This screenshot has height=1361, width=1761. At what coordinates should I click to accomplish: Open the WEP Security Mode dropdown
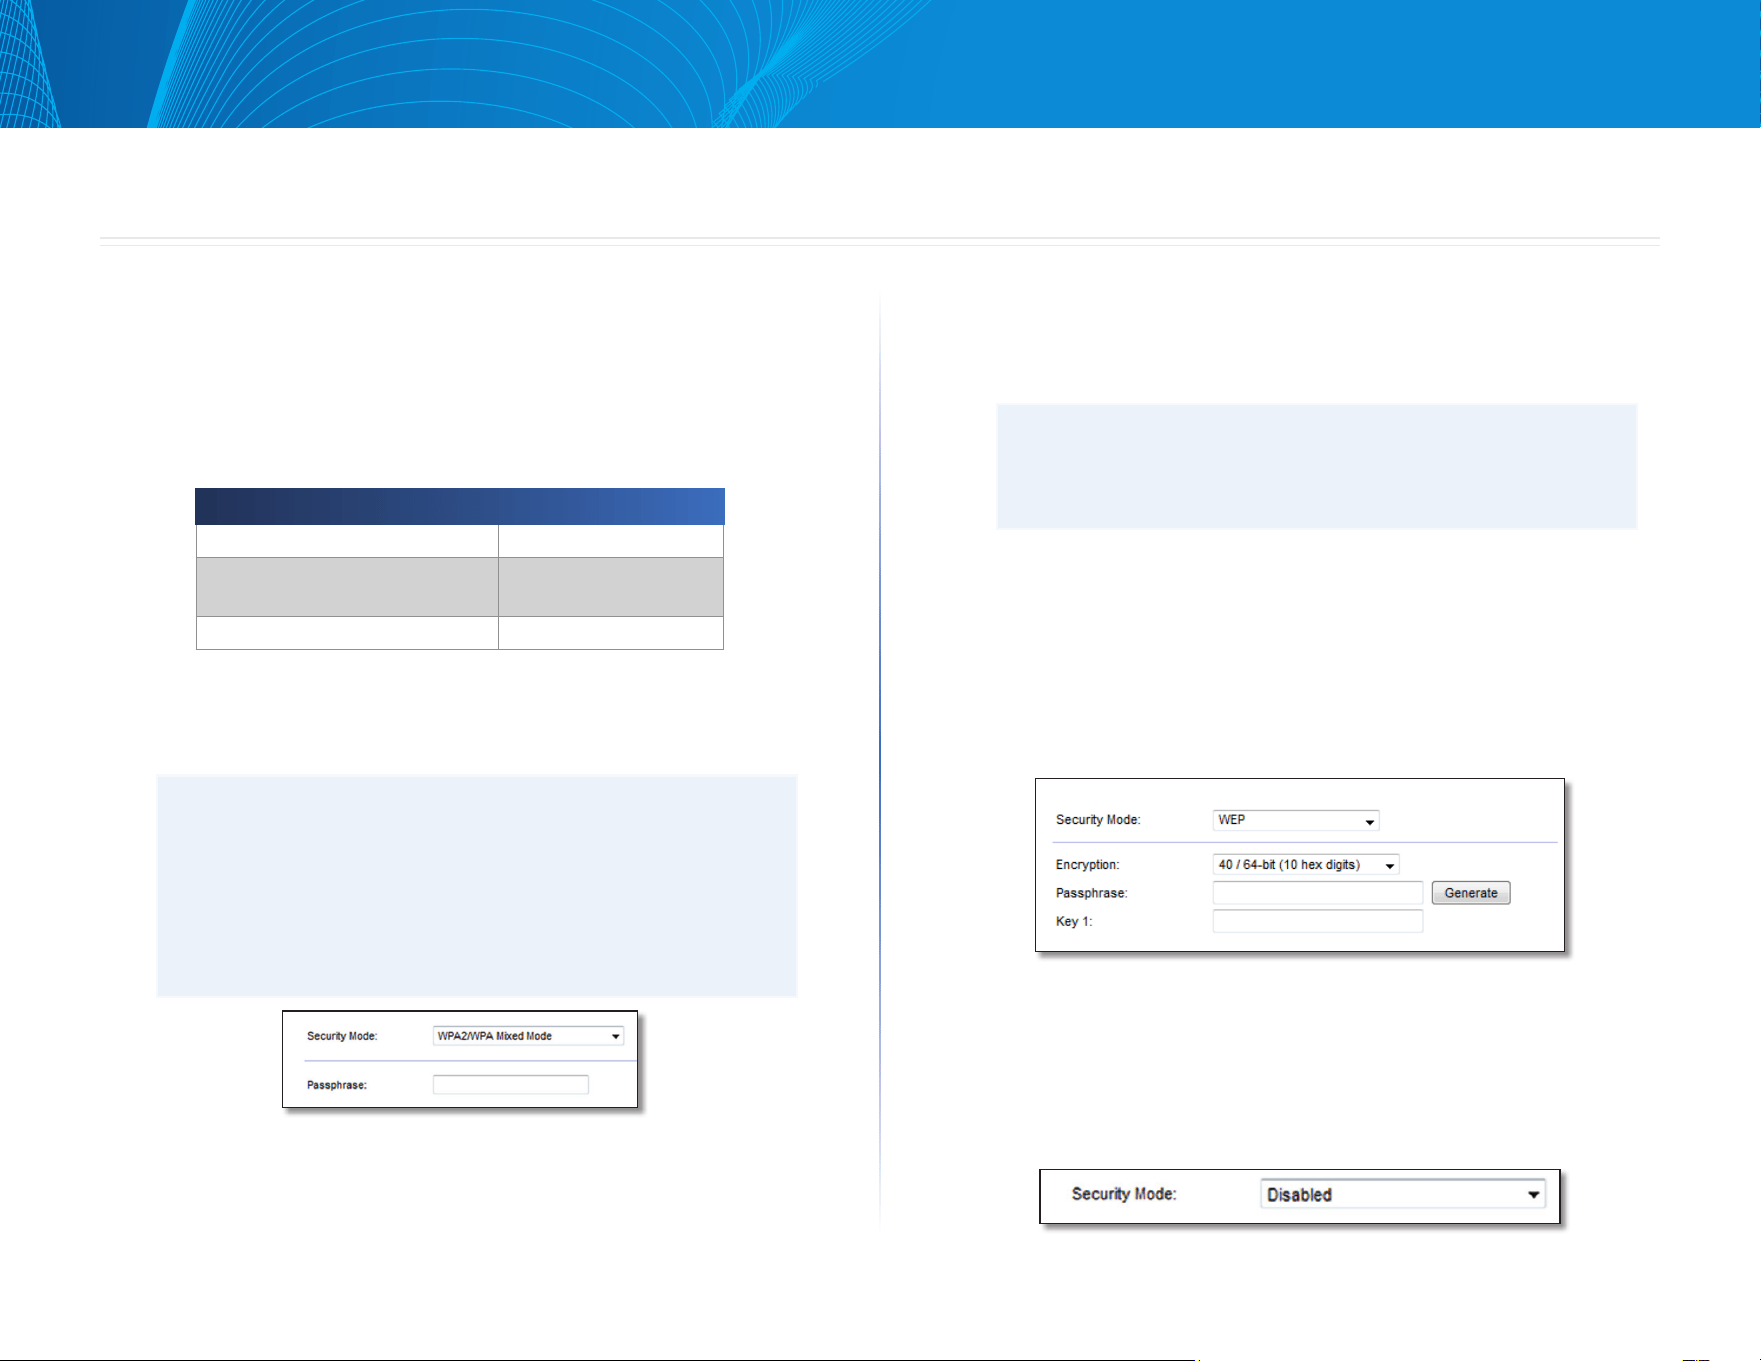click(1296, 820)
